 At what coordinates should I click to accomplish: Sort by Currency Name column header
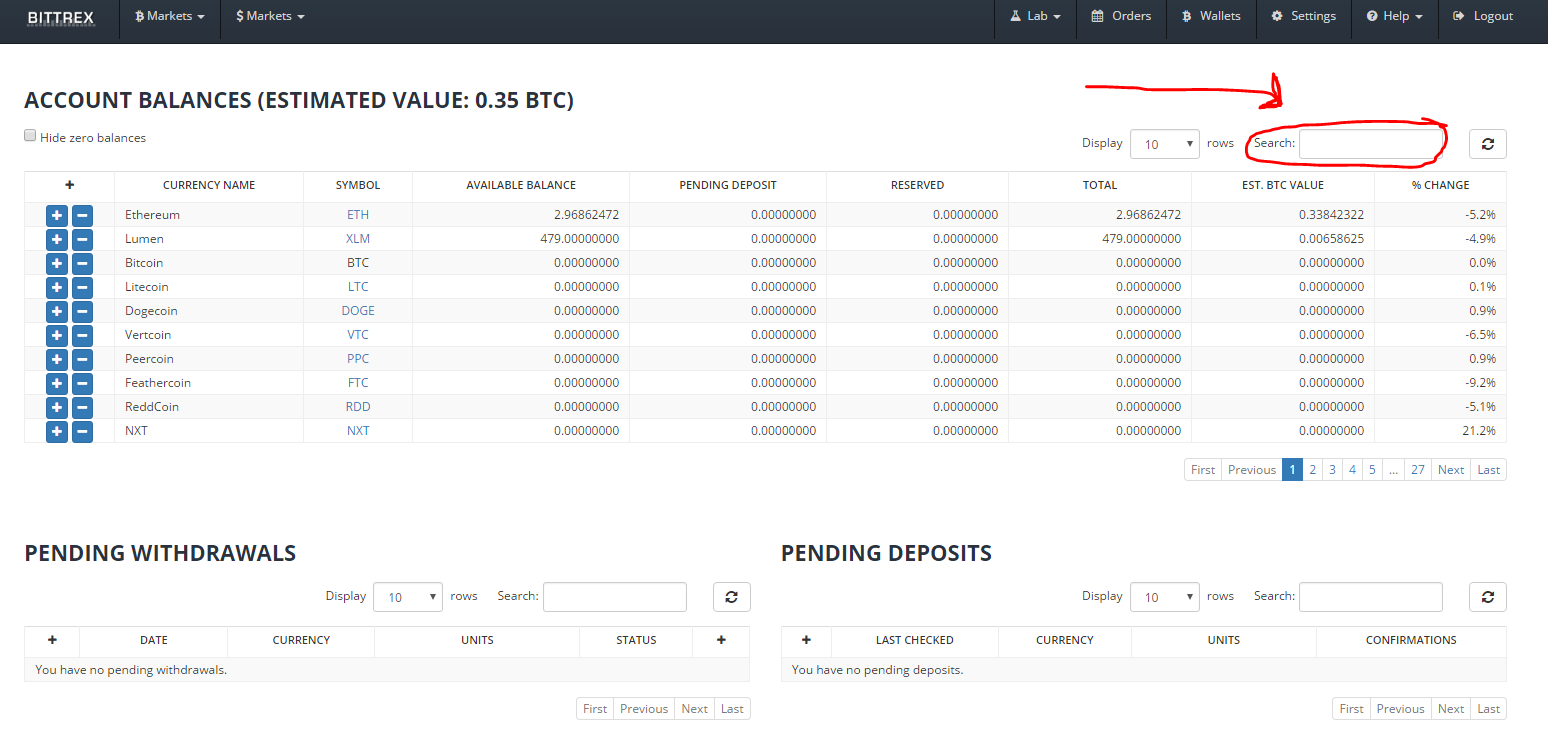(x=209, y=185)
